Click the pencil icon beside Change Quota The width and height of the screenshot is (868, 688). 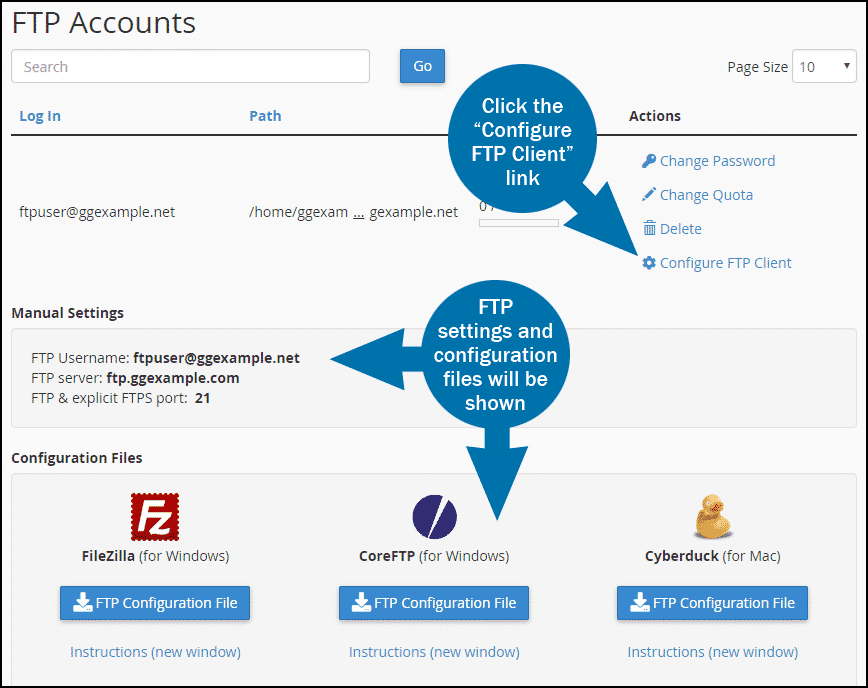click(x=649, y=195)
